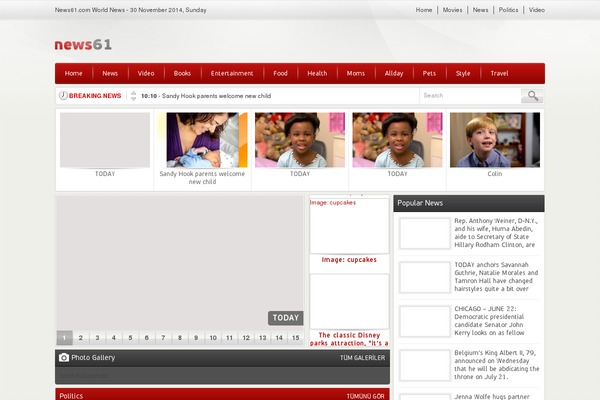600x400 pixels.
Task: Select slide 5 in slider pagination
Action: [130, 338]
